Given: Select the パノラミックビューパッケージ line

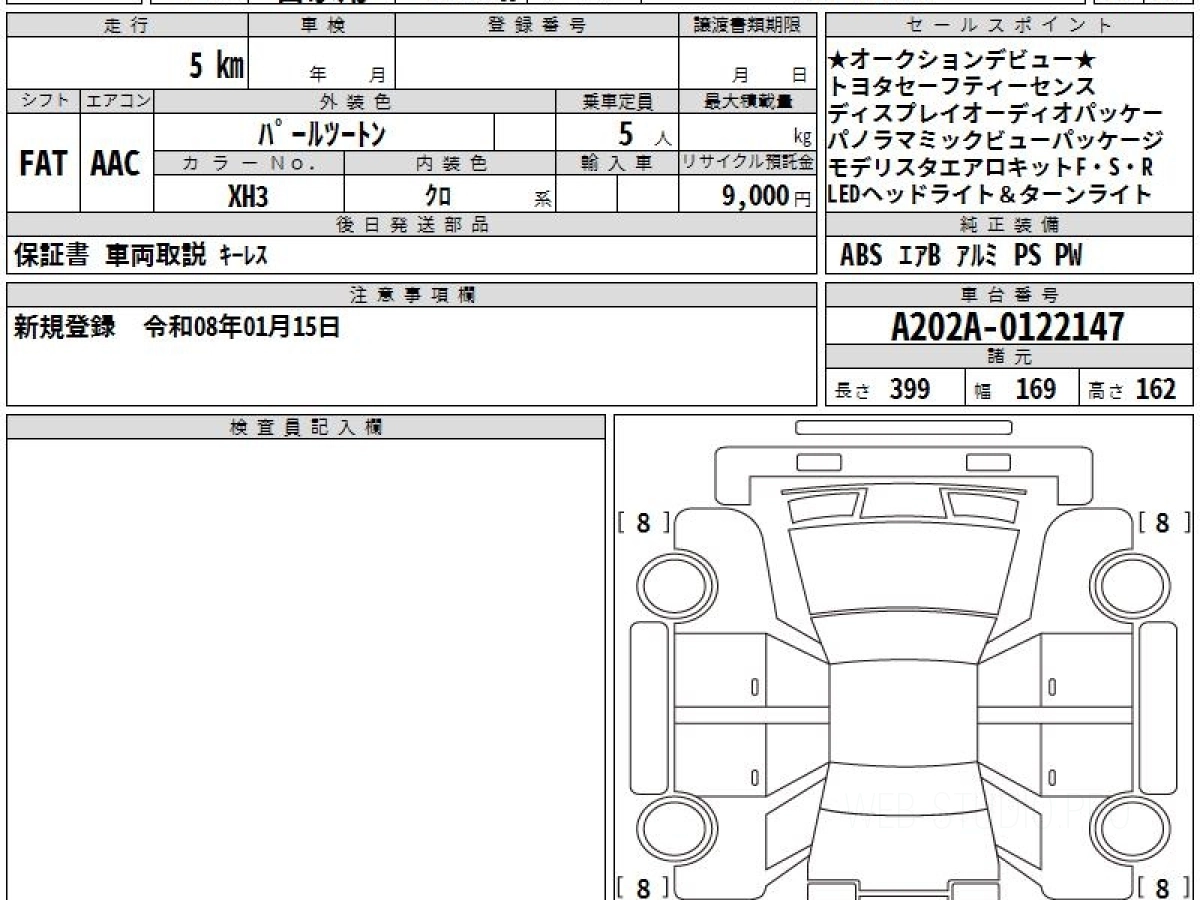Looking at the screenshot, I should (996, 141).
